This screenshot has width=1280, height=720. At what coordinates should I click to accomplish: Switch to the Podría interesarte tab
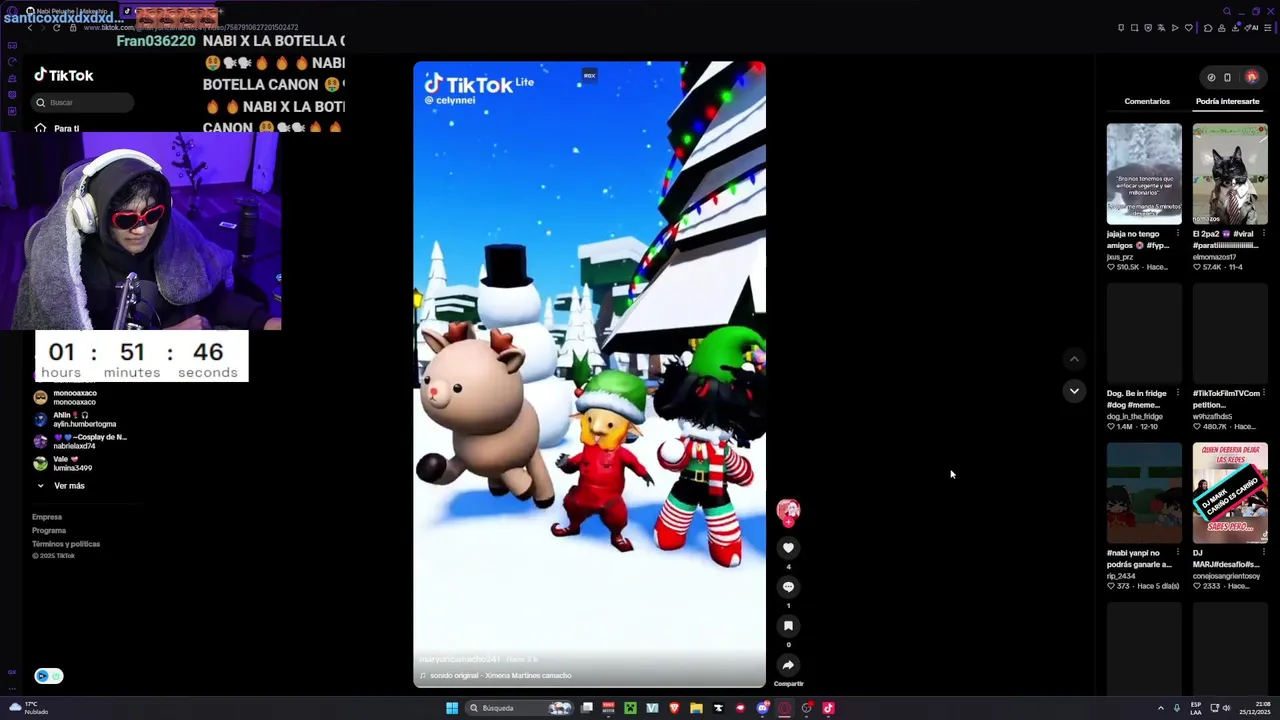[1227, 101]
